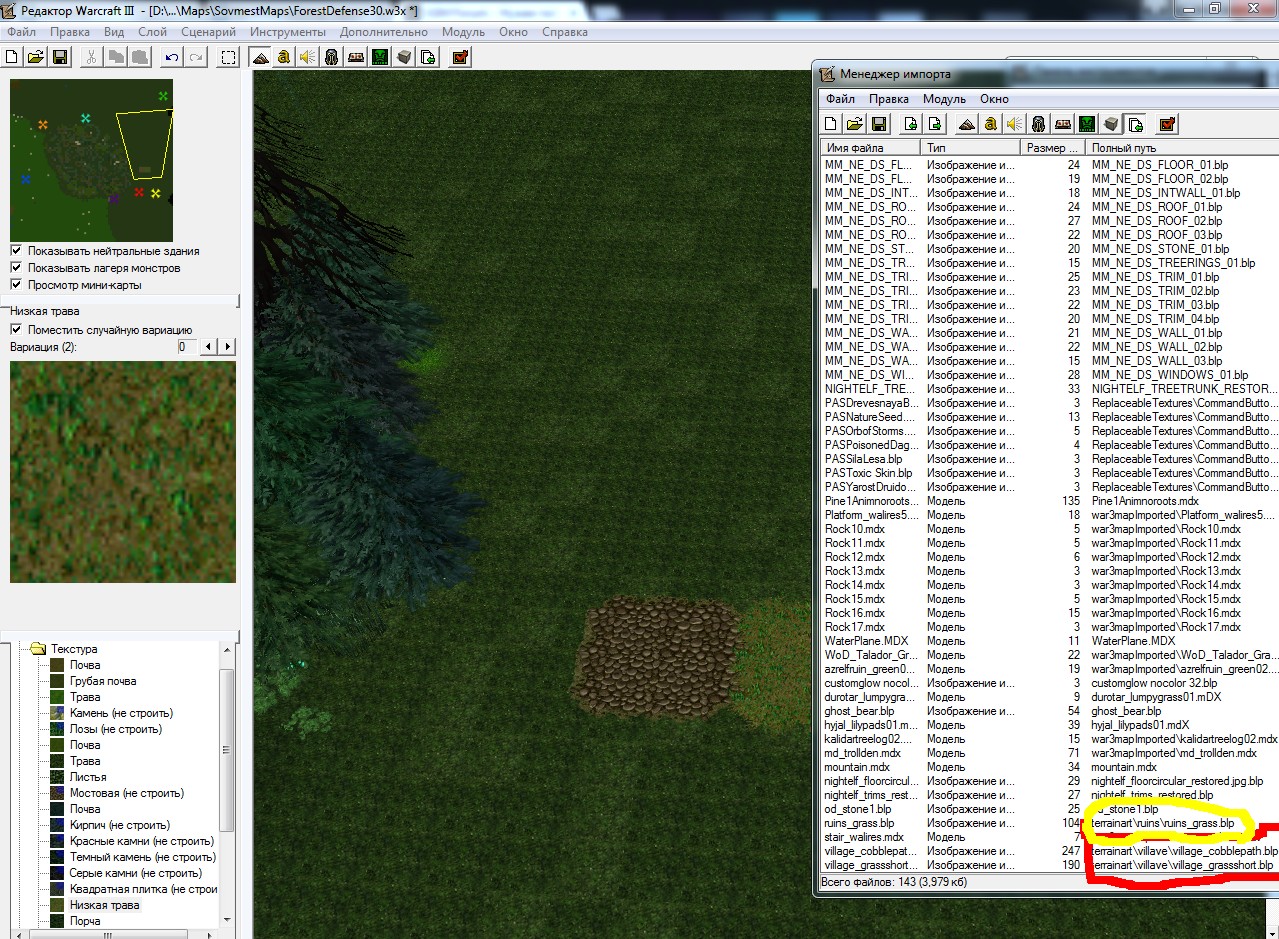Open Sound Editor speaker icon in main toolbar
The height and width of the screenshot is (939, 1279).
(x=308, y=57)
